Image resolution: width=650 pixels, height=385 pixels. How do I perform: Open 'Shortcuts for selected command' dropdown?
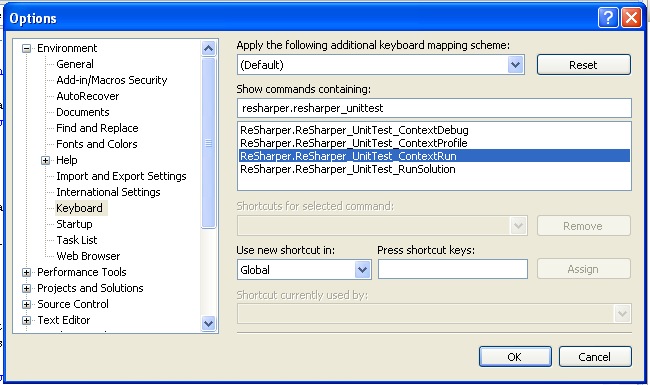point(518,226)
